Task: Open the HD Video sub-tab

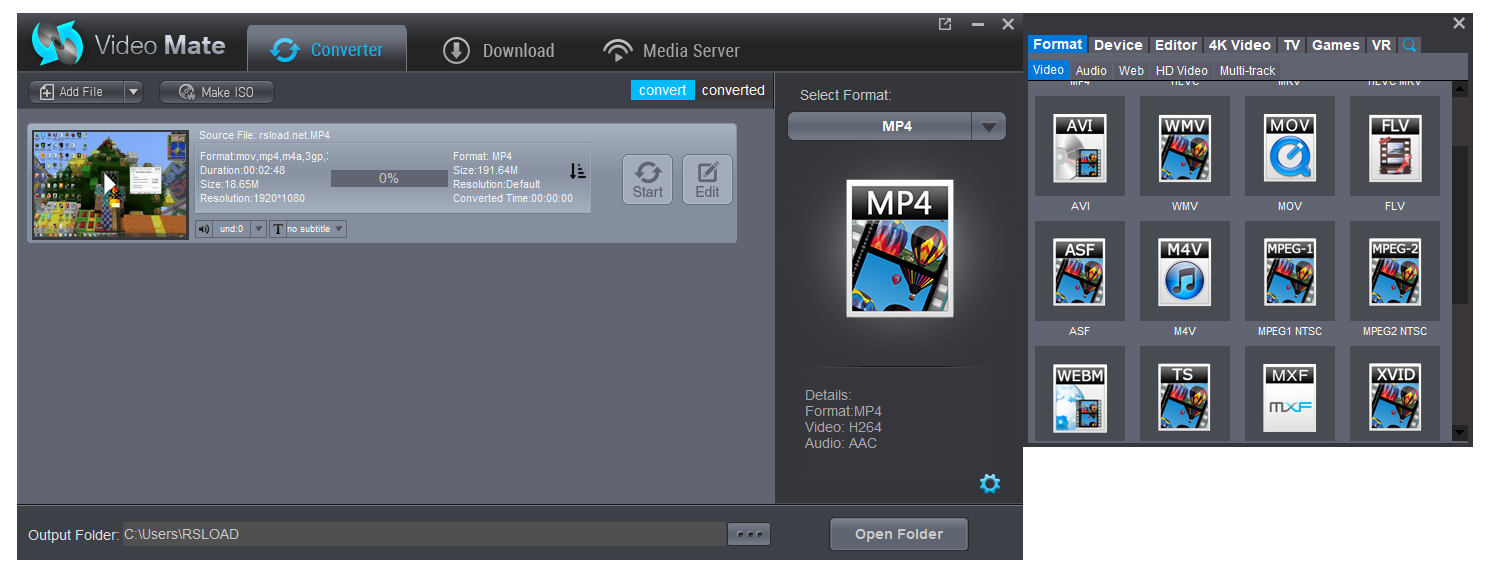Action: [1182, 71]
